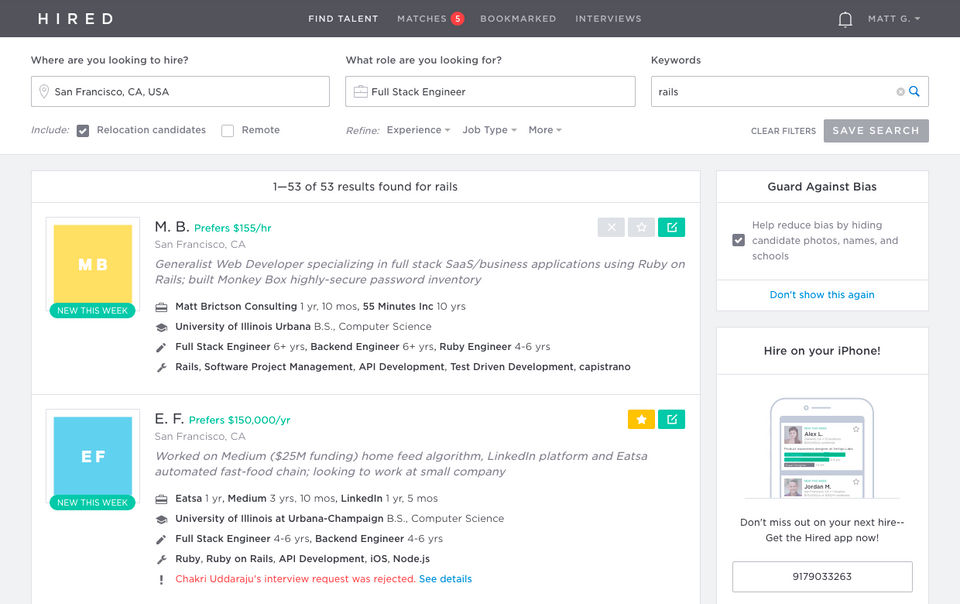Click the M. B. roles pencil icon
The image size is (960, 604).
pyautogui.click(x=161, y=347)
